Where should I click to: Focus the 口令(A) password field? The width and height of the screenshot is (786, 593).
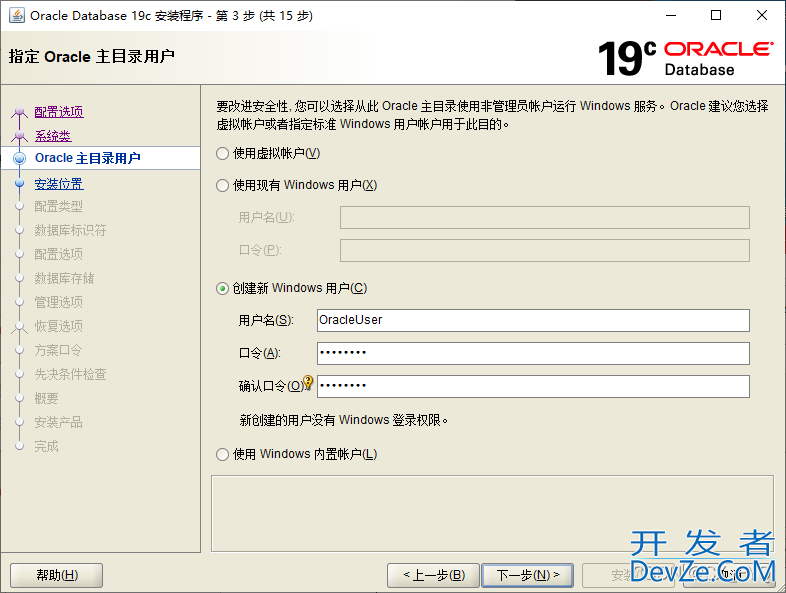[533, 353]
